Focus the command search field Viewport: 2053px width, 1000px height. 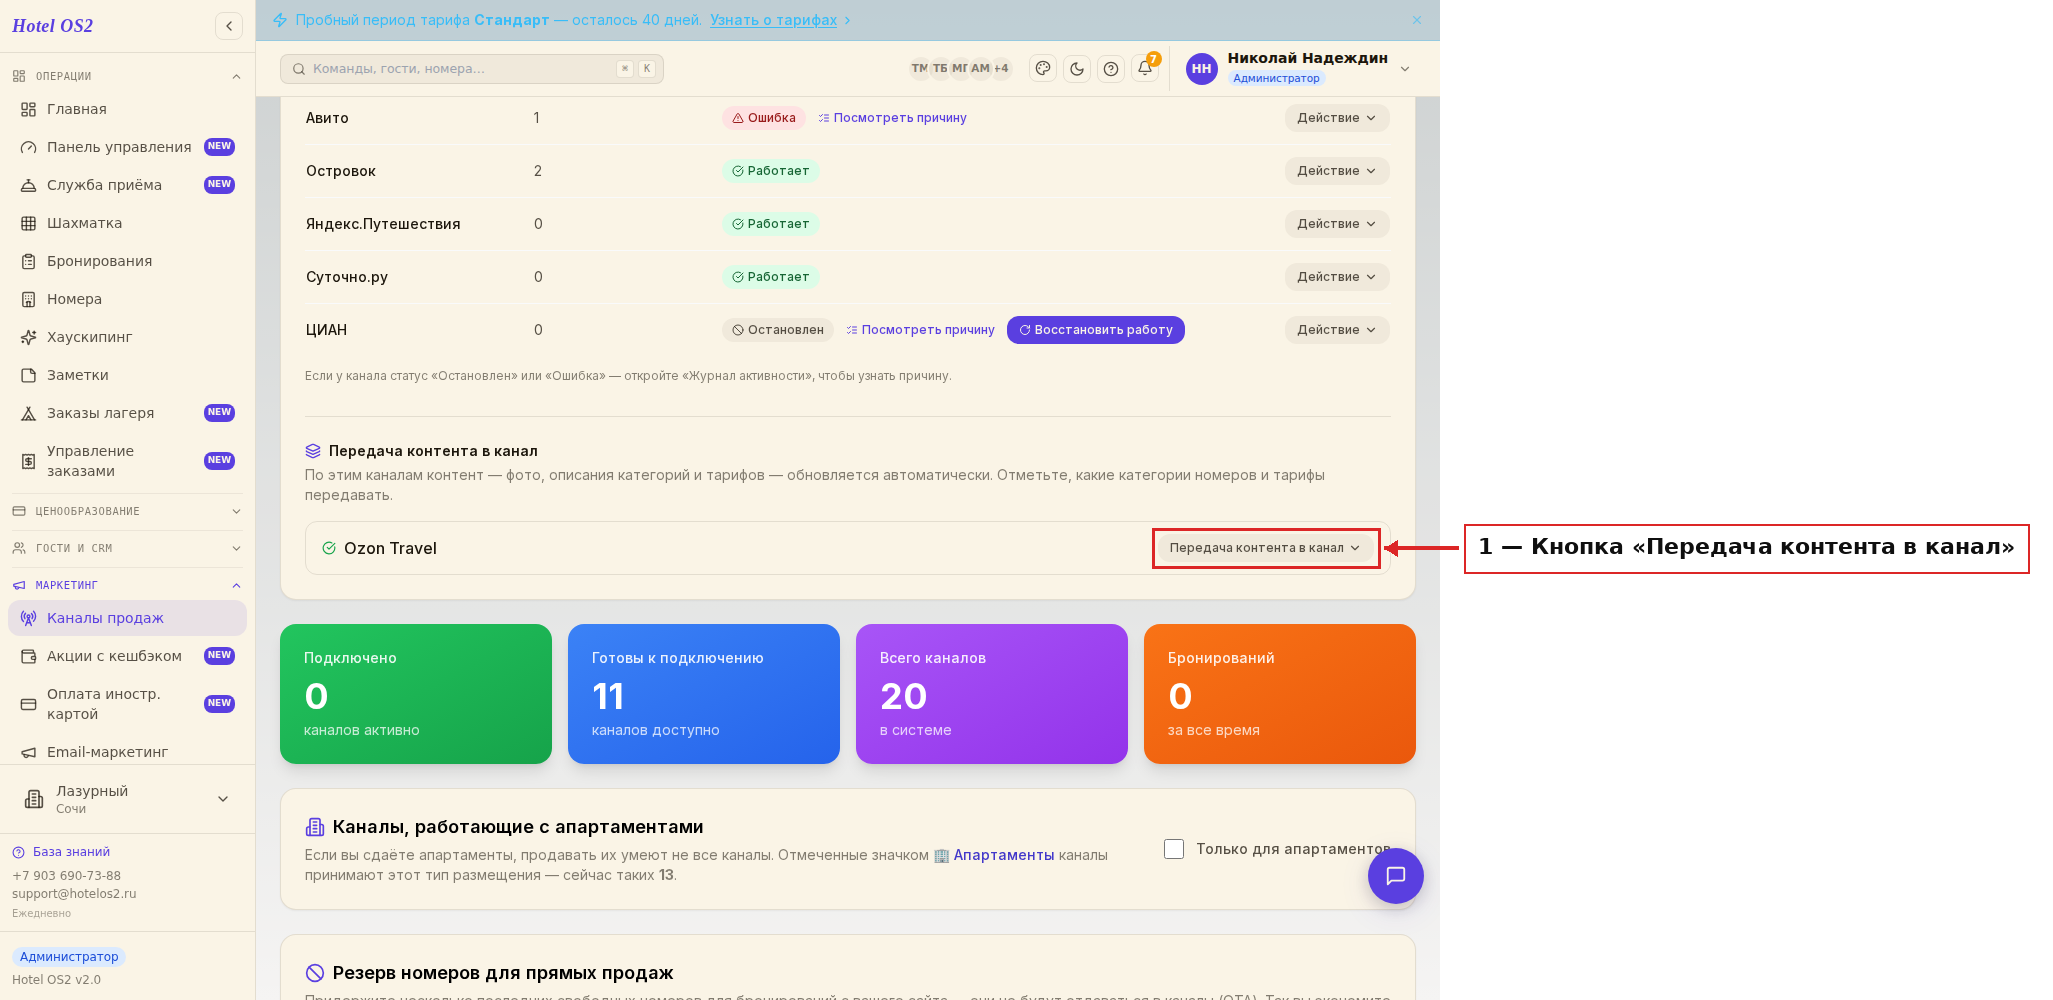point(472,69)
